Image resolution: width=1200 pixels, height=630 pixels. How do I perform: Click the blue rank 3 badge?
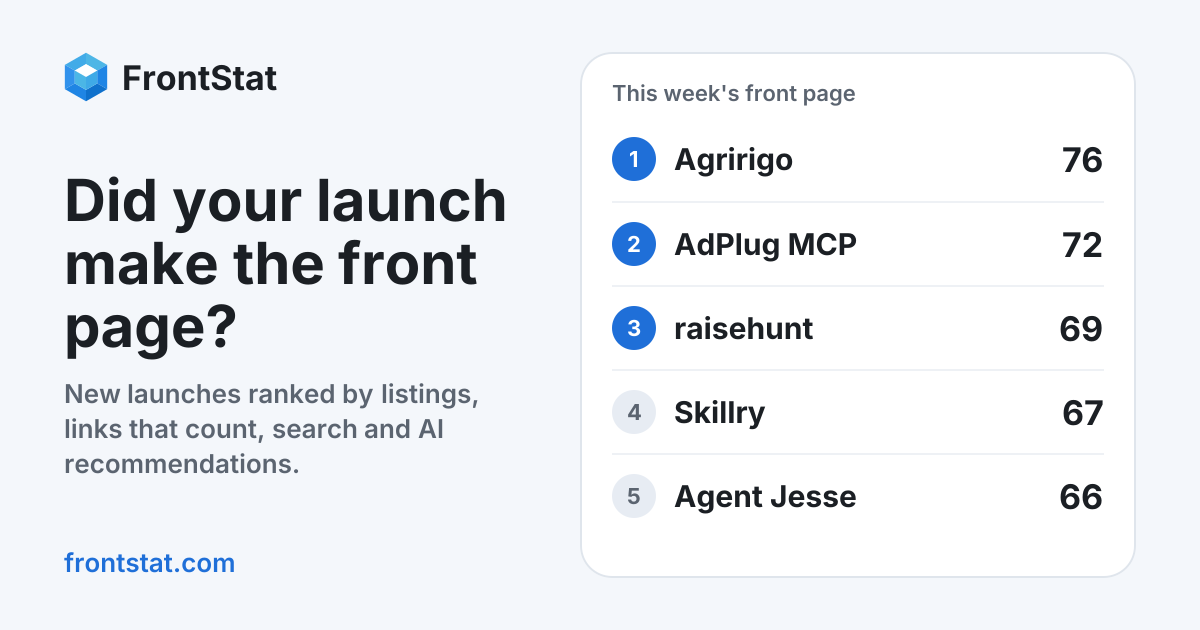pyautogui.click(x=634, y=328)
